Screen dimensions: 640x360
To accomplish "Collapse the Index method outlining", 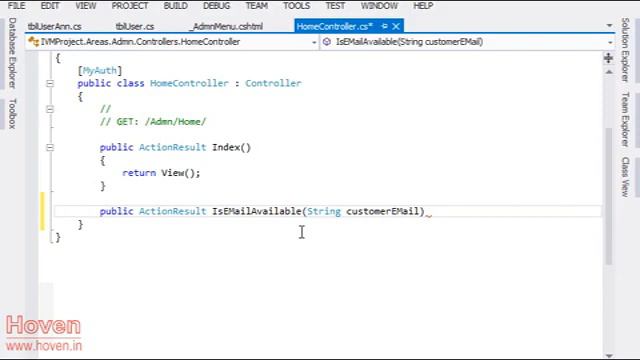I will 50,147.
